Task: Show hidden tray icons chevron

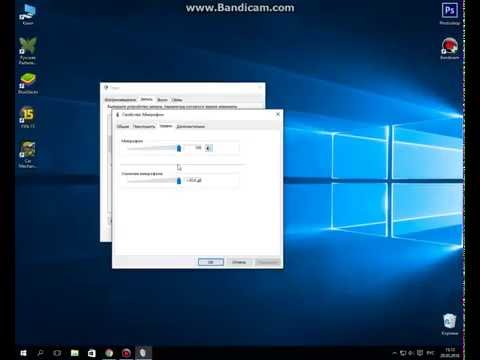Action: point(395,353)
